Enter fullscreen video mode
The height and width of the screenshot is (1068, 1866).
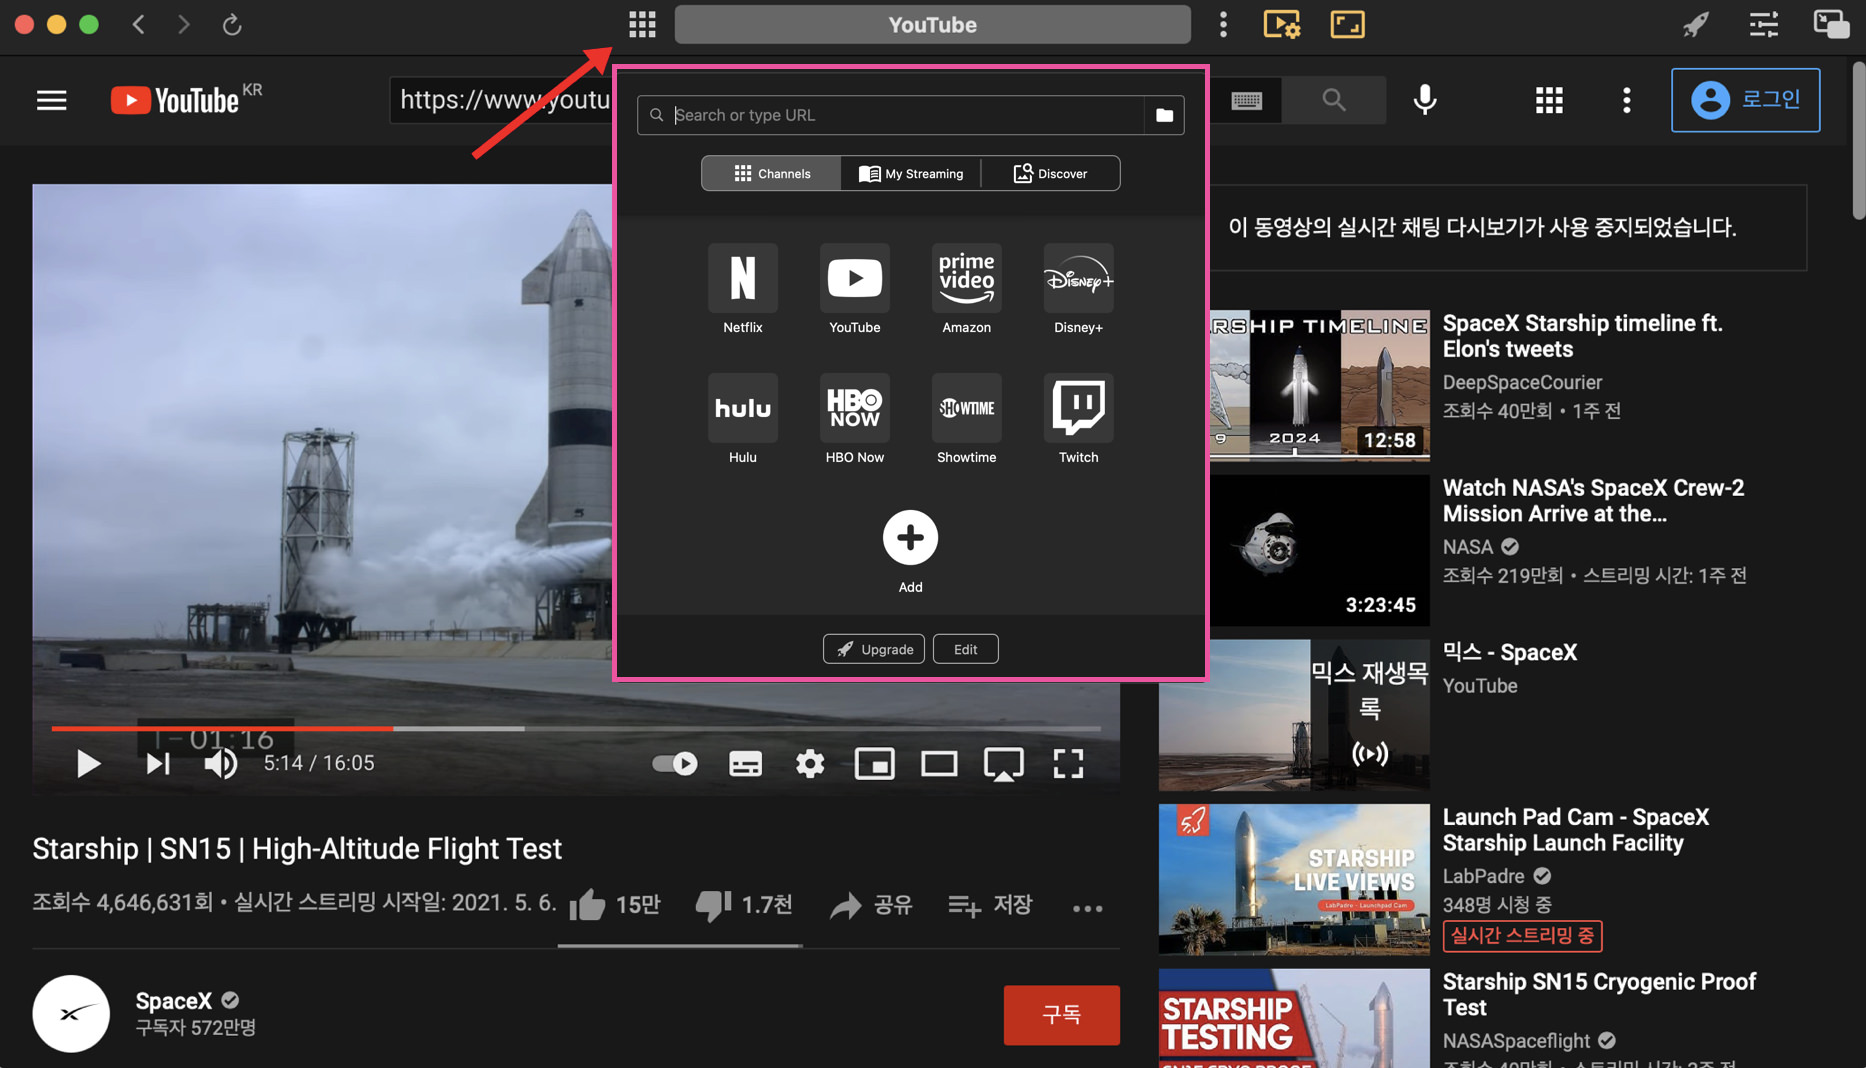pos(1068,764)
